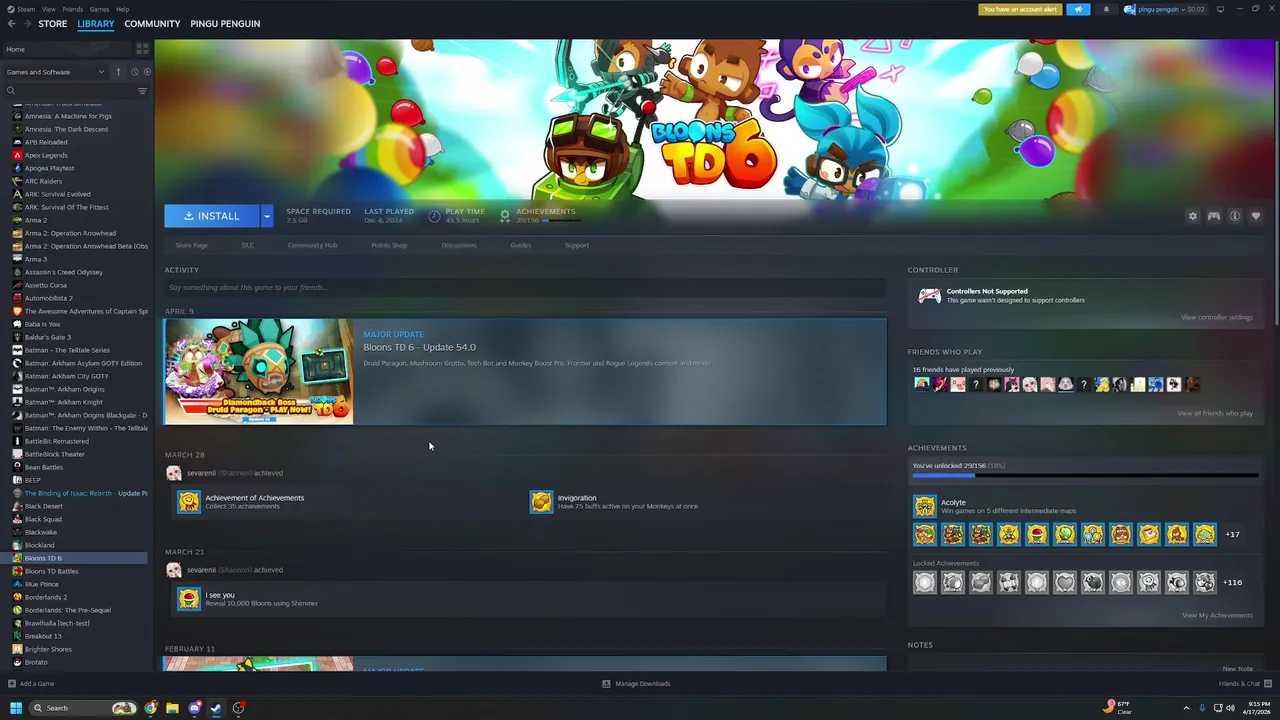Open Update 54.0 news thumbnail
This screenshot has height=720, width=1280.
pos(259,372)
